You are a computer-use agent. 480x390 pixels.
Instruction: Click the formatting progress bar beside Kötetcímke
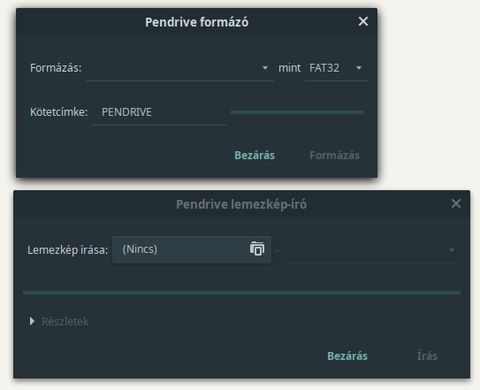coord(297,112)
